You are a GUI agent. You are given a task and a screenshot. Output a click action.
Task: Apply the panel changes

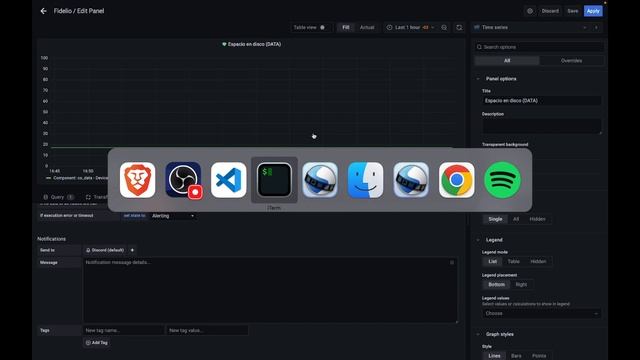593,11
